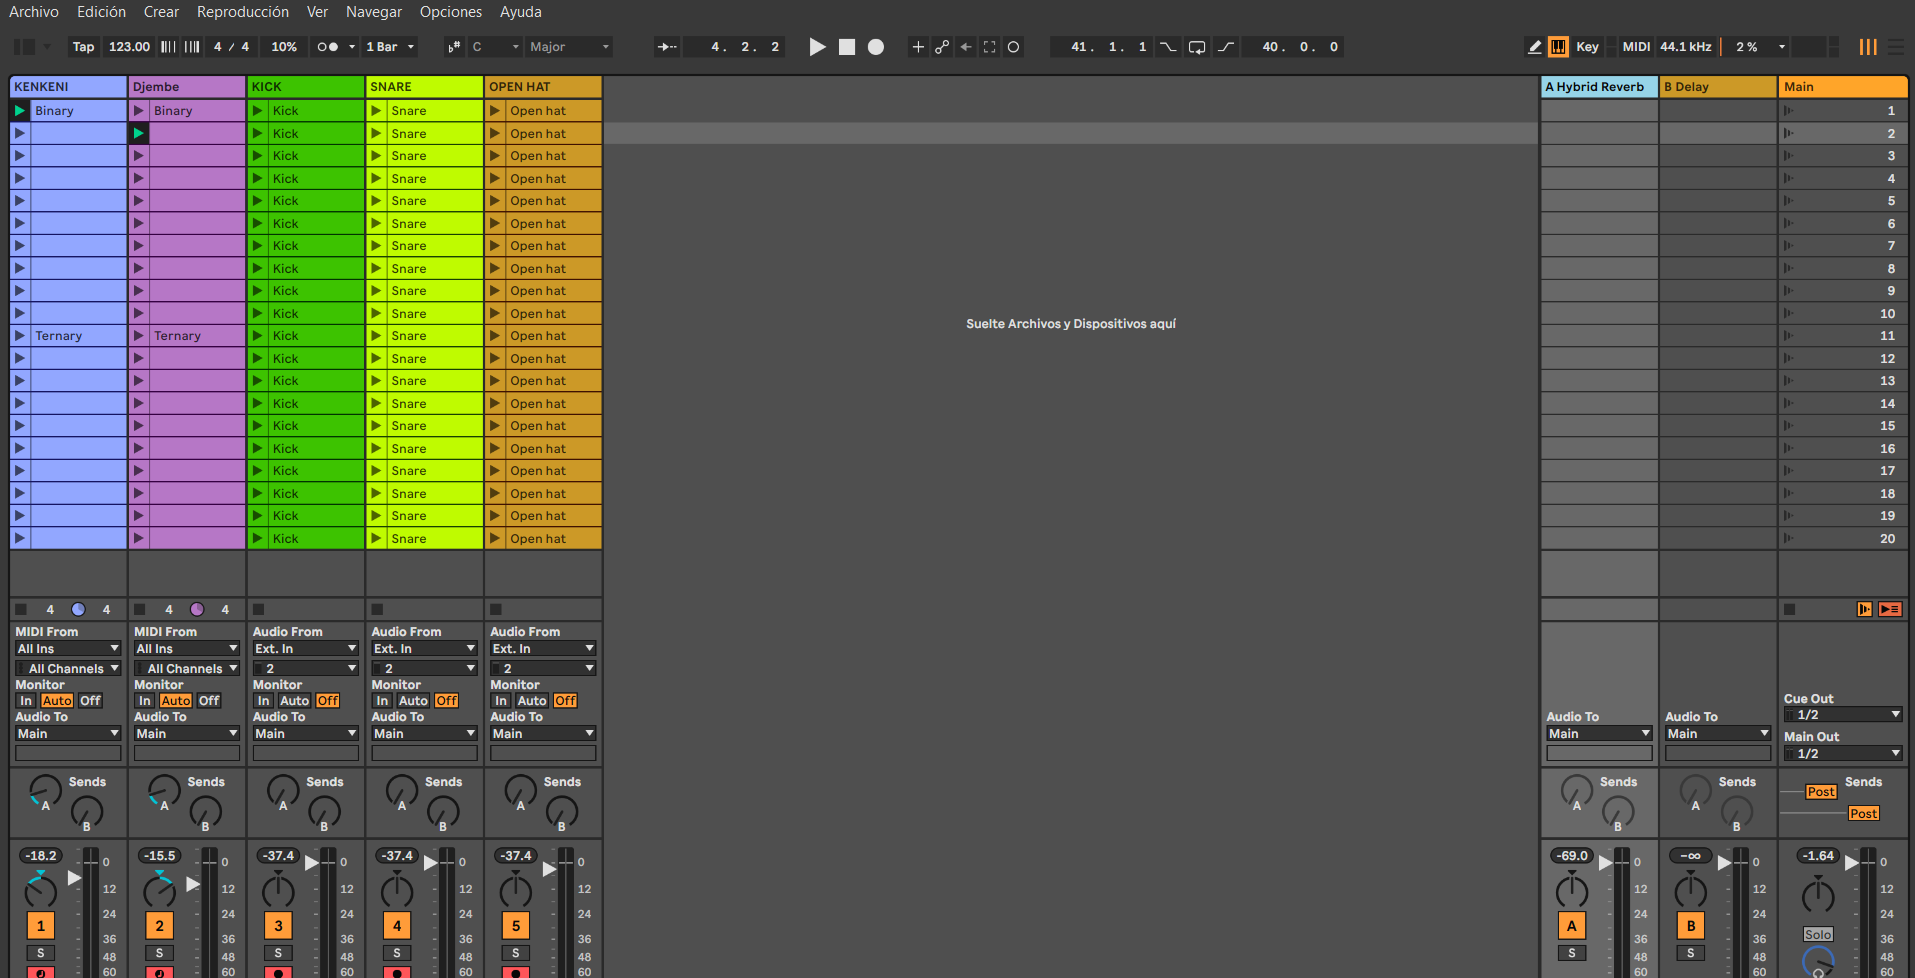Toggle the Punch-Out switch icon
The width and height of the screenshot is (1915, 978).
[1226, 47]
